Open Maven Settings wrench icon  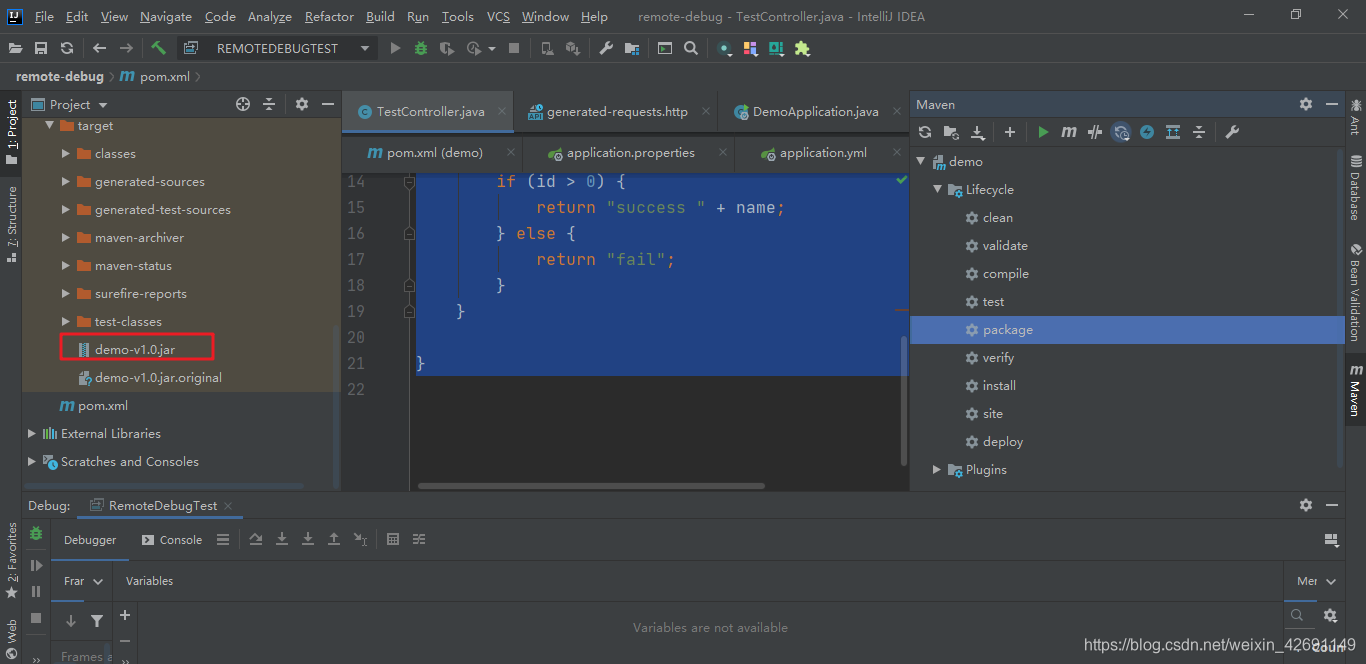1232,132
